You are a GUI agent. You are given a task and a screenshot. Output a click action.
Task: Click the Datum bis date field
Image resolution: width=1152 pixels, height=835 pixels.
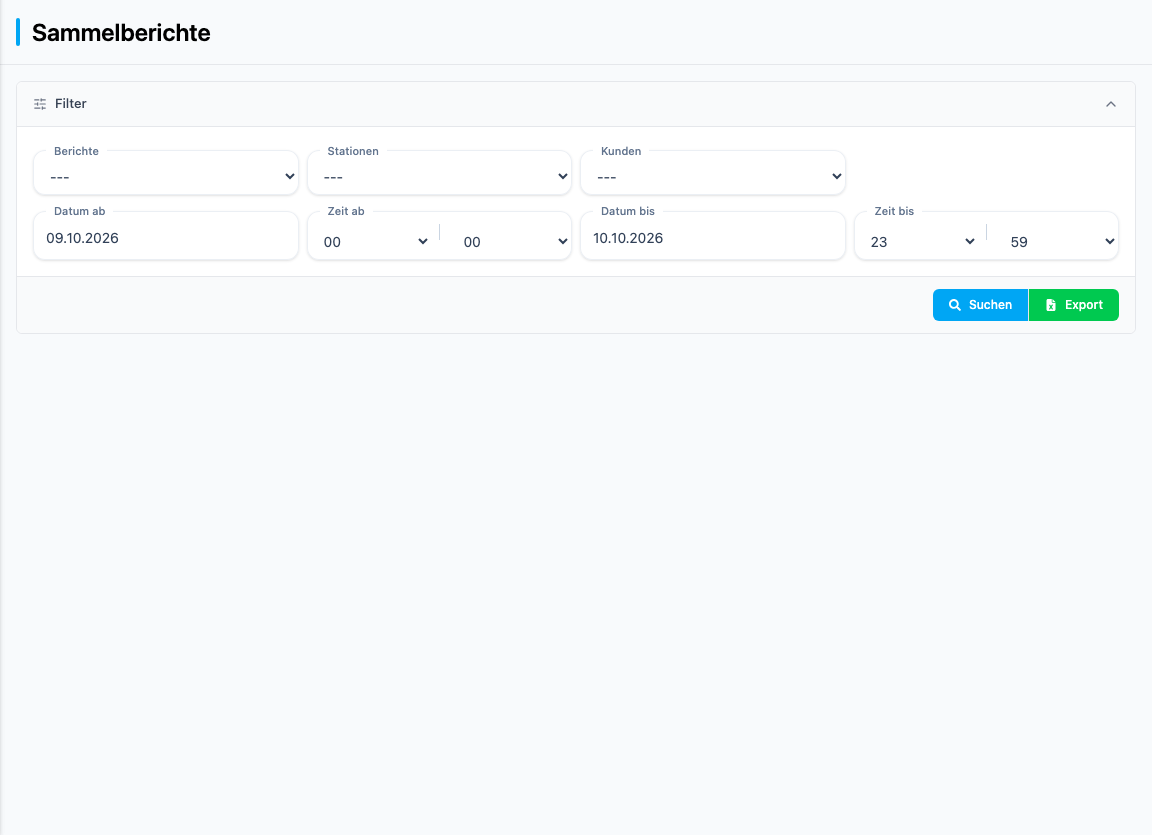pyautogui.click(x=713, y=238)
